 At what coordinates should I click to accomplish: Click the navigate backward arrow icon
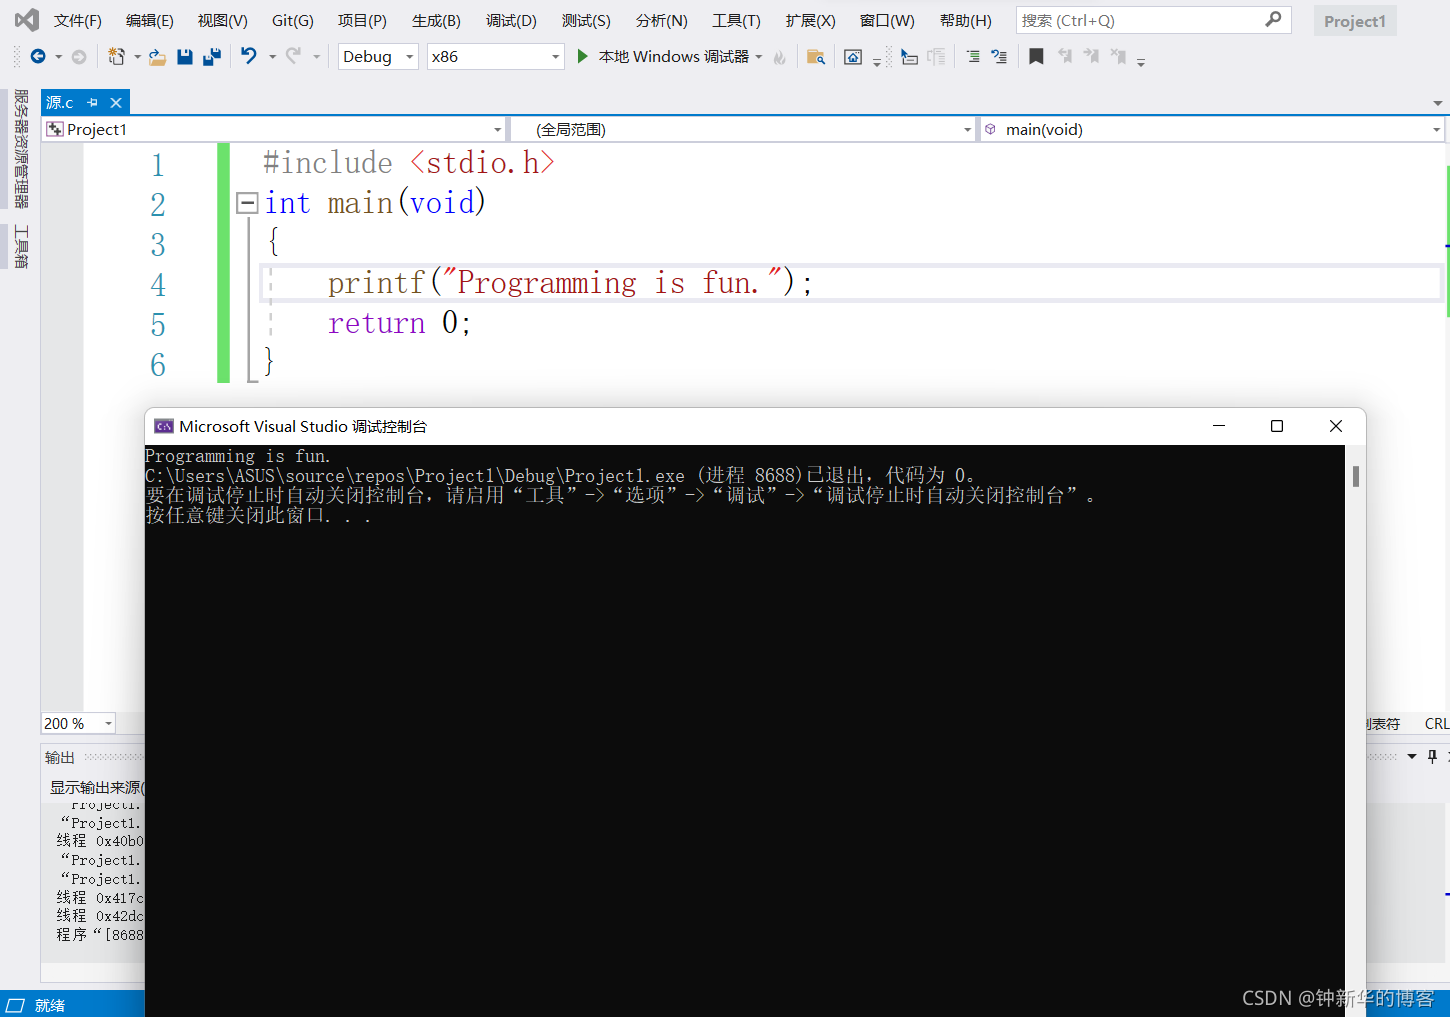point(38,57)
